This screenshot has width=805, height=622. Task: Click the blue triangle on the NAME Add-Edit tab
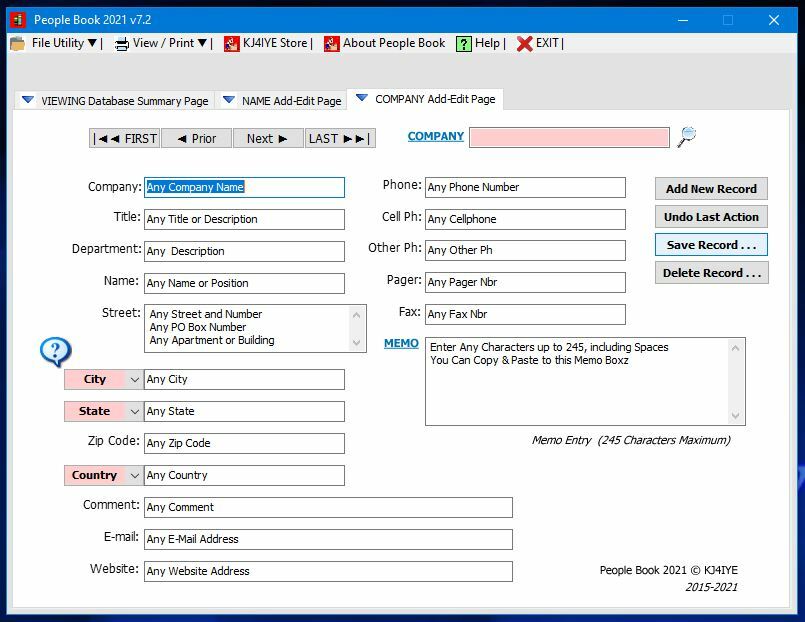point(228,100)
